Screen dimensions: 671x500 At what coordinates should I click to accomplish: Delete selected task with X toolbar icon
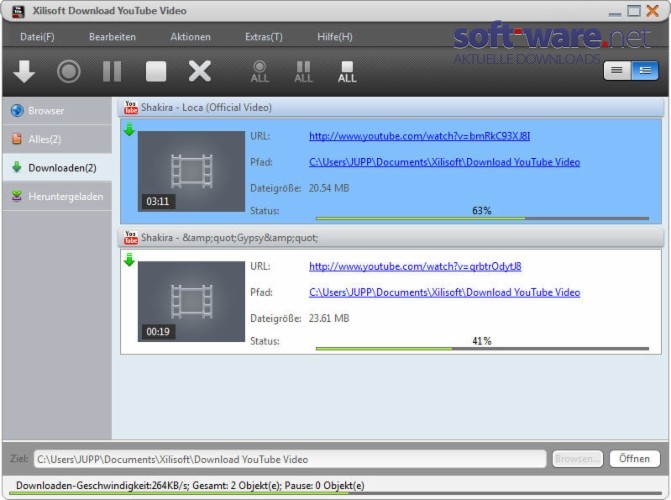(200, 71)
